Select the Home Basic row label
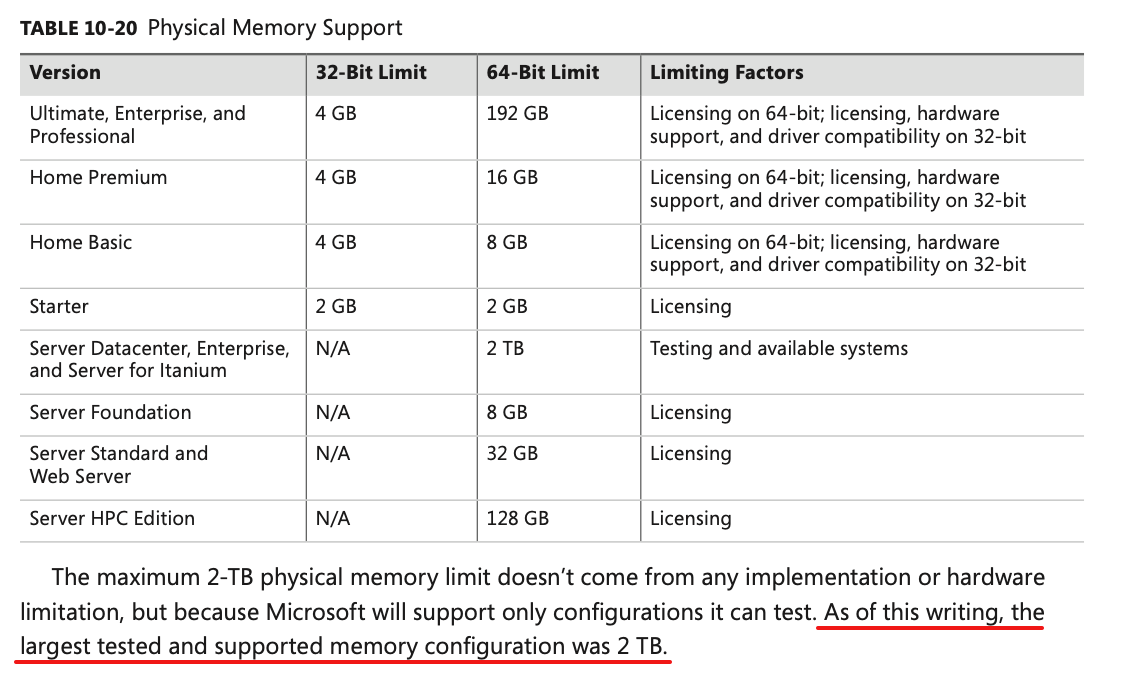The width and height of the screenshot is (1126, 674). click(80, 242)
